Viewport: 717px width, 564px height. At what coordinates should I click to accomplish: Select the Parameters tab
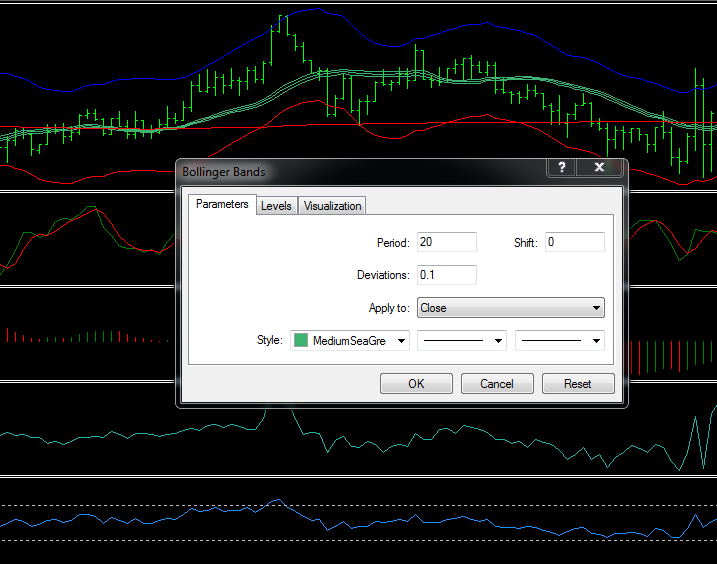[x=222, y=205]
